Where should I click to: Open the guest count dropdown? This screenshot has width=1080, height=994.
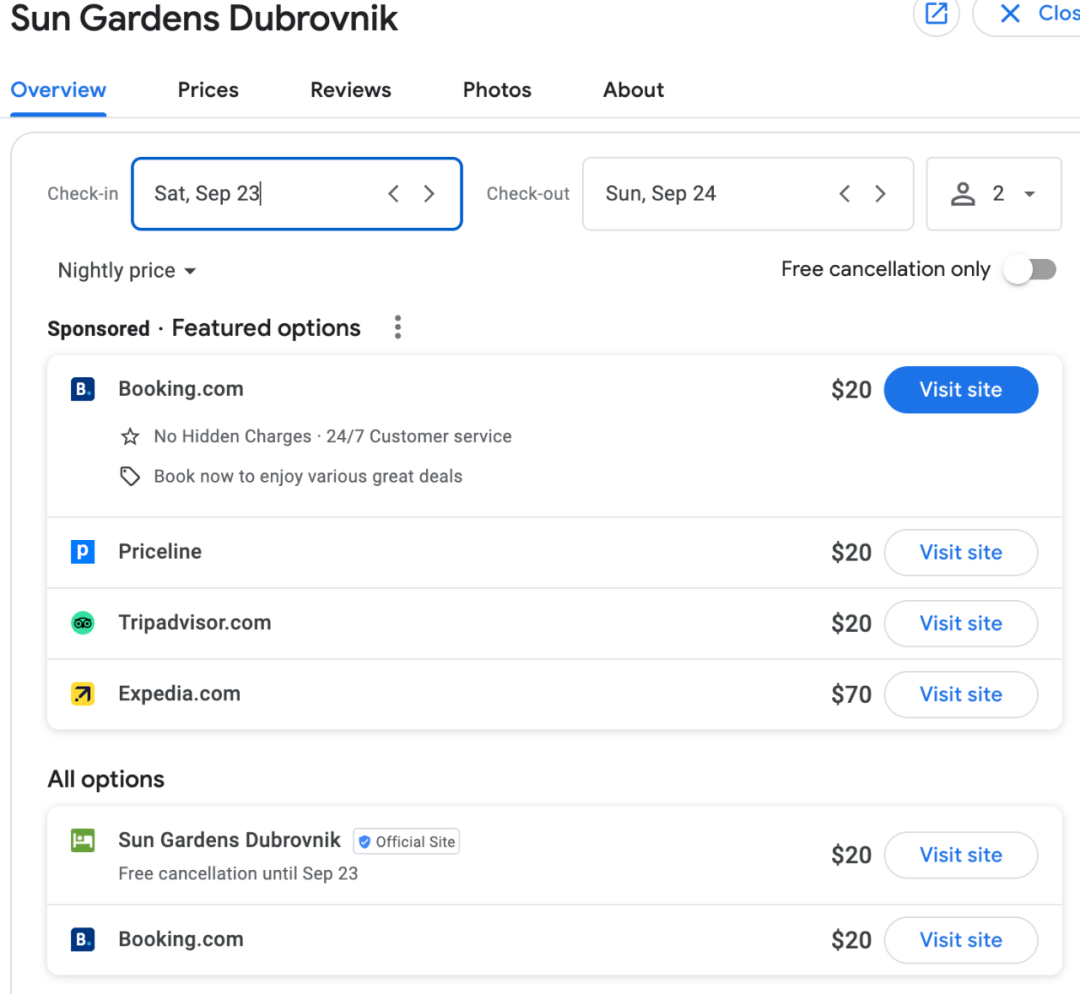click(993, 194)
